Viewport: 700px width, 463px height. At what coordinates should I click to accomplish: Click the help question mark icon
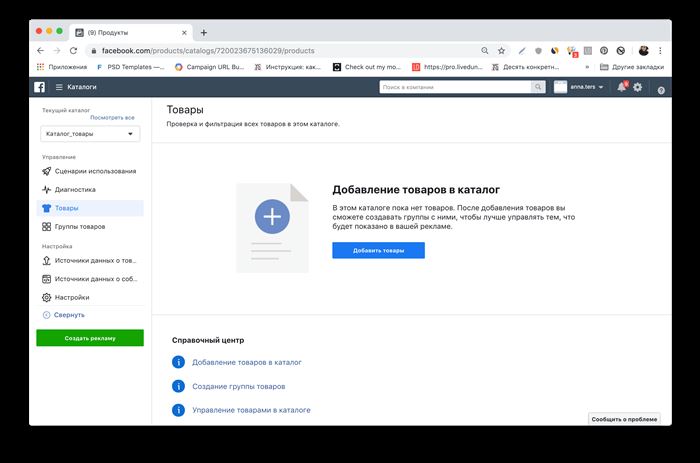pos(661,90)
